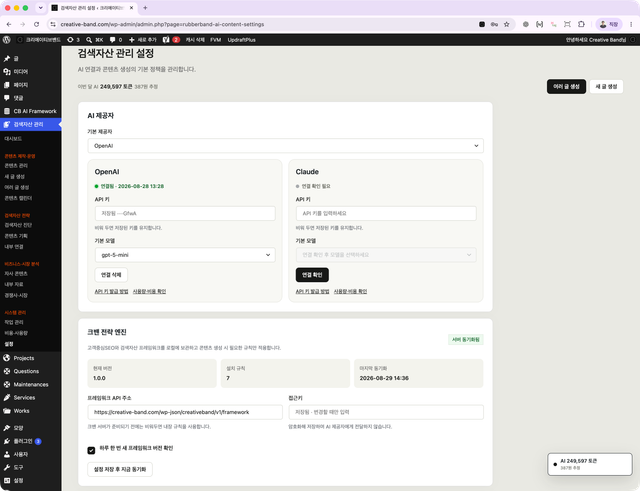
Task: Open the gpt-5-mini model dropdown
Action: pyautogui.click(x=185, y=255)
